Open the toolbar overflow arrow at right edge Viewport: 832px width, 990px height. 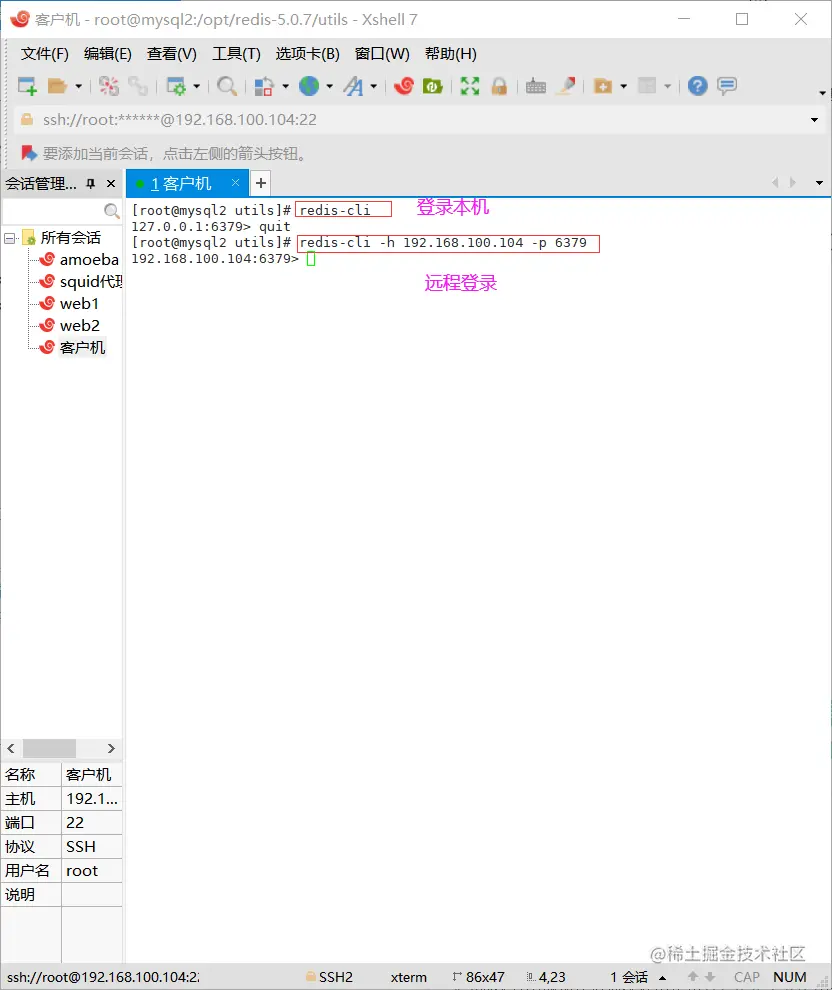(x=822, y=93)
